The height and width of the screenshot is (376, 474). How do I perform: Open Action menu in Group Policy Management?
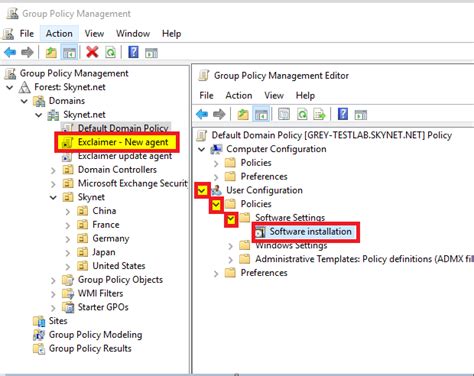click(x=59, y=34)
